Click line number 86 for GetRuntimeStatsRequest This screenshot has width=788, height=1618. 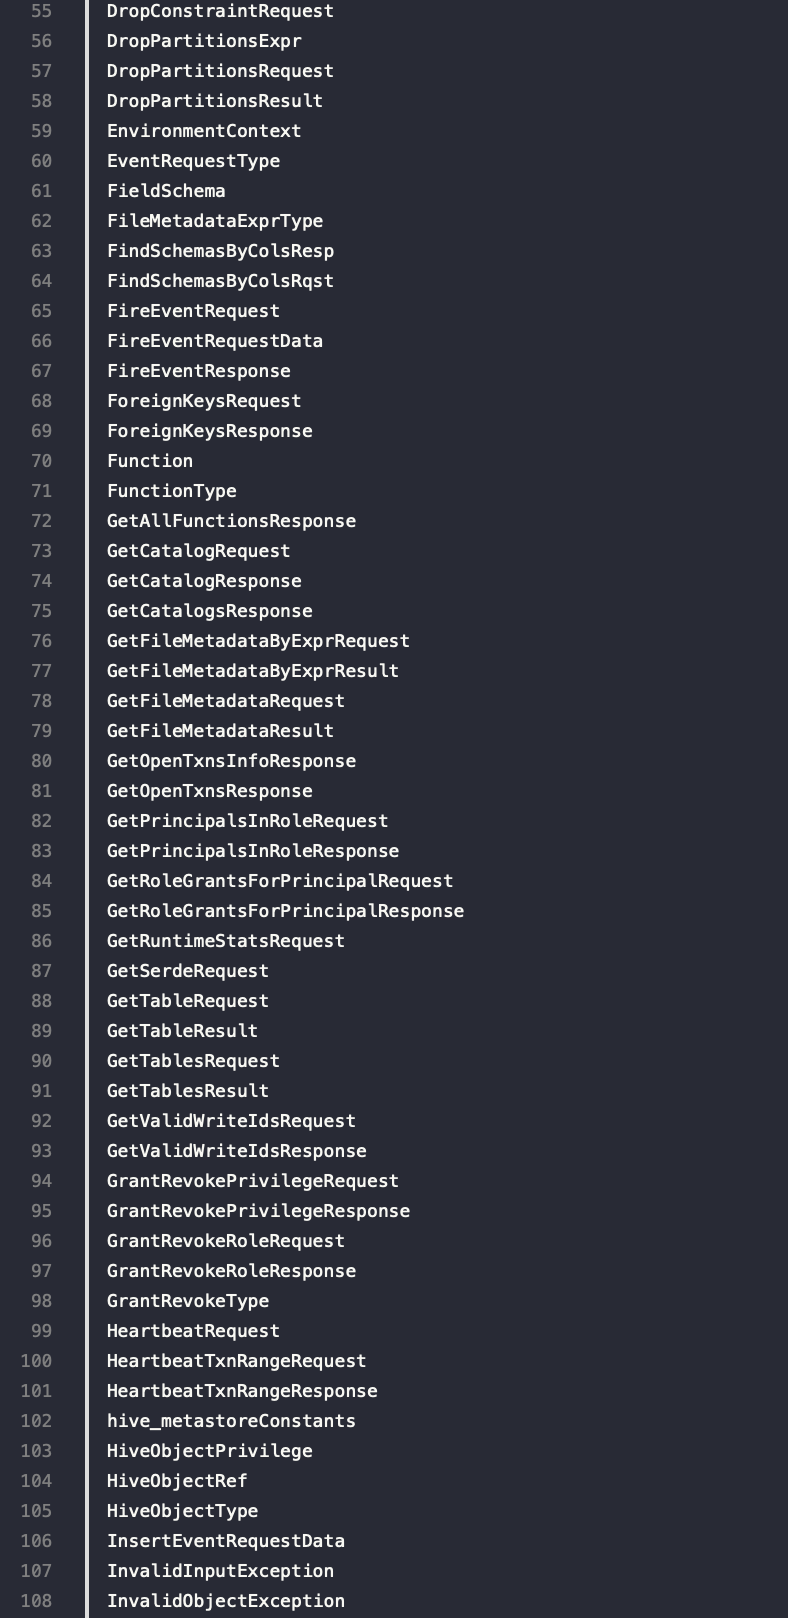click(41, 941)
